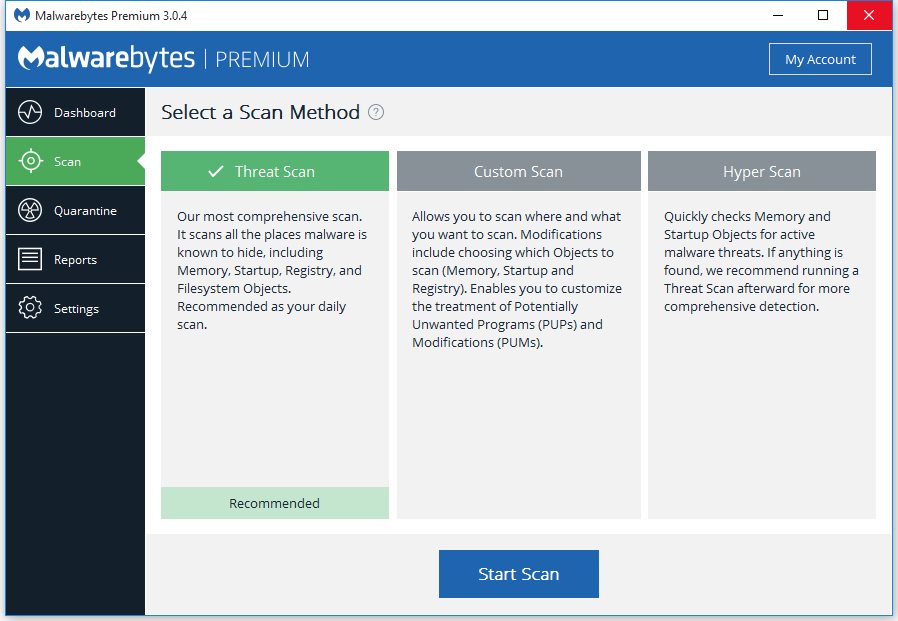Screen dimensions: 898x621
Task: Close the Malwarebytes window
Action: point(869,15)
